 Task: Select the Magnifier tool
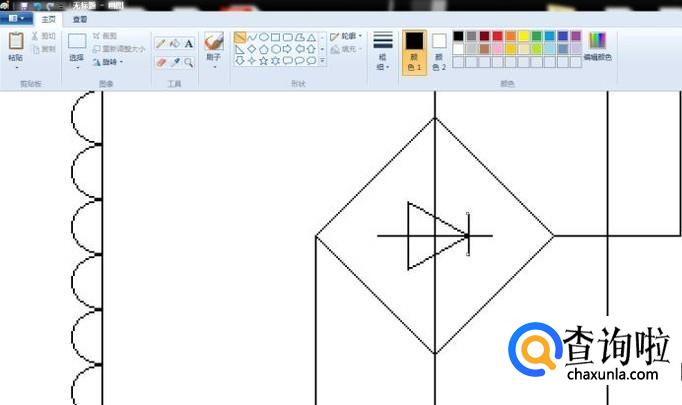coord(188,62)
